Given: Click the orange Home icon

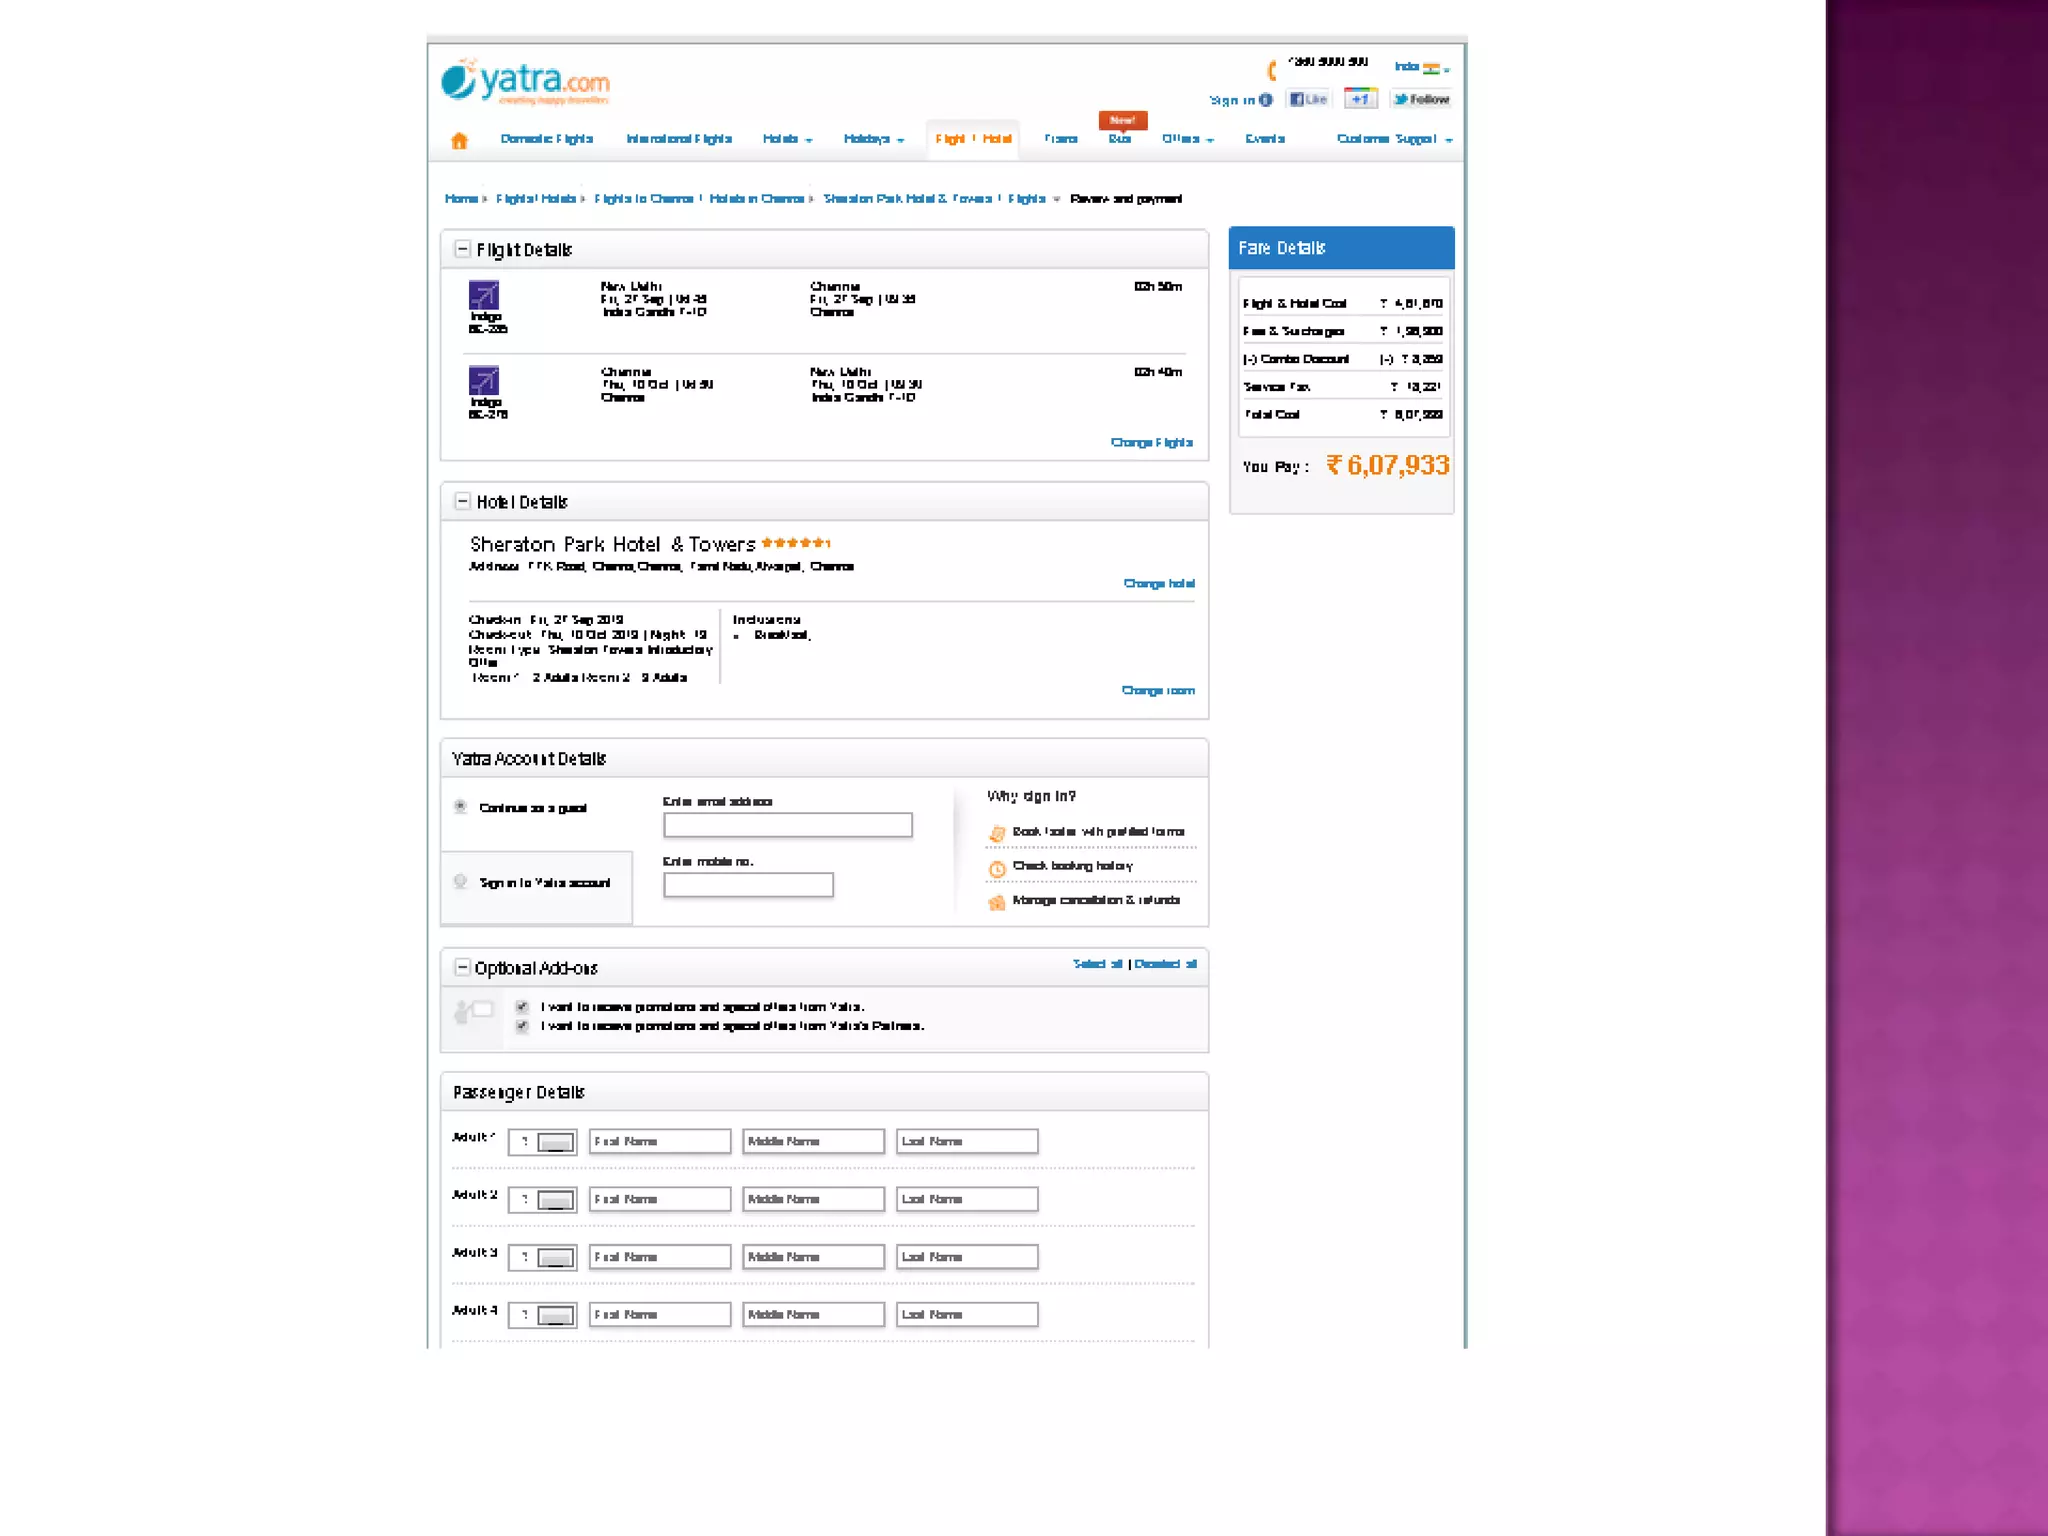Looking at the screenshot, I should tap(459, 140).
